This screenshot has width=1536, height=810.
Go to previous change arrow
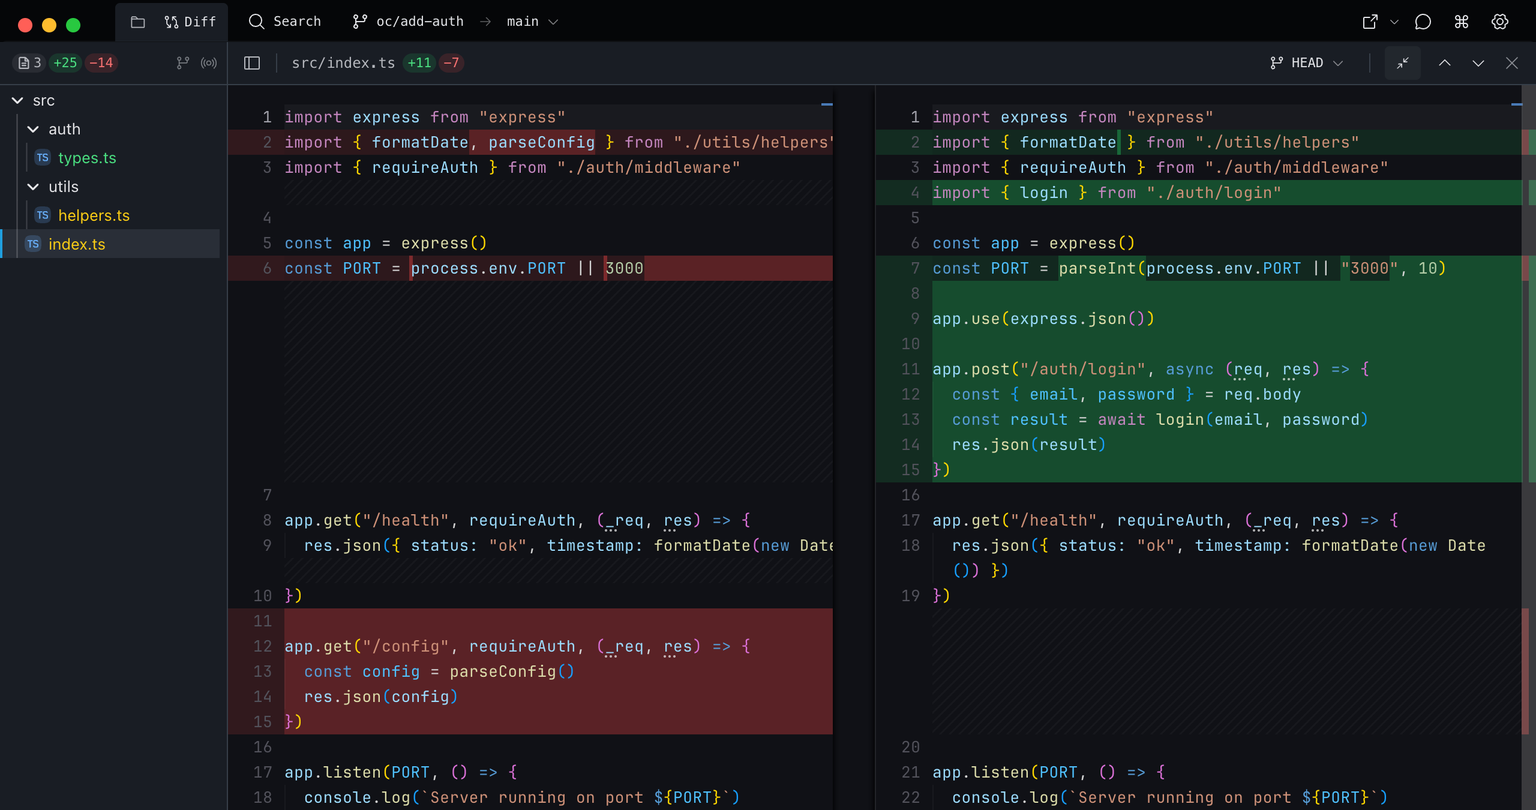point(1445,63)
